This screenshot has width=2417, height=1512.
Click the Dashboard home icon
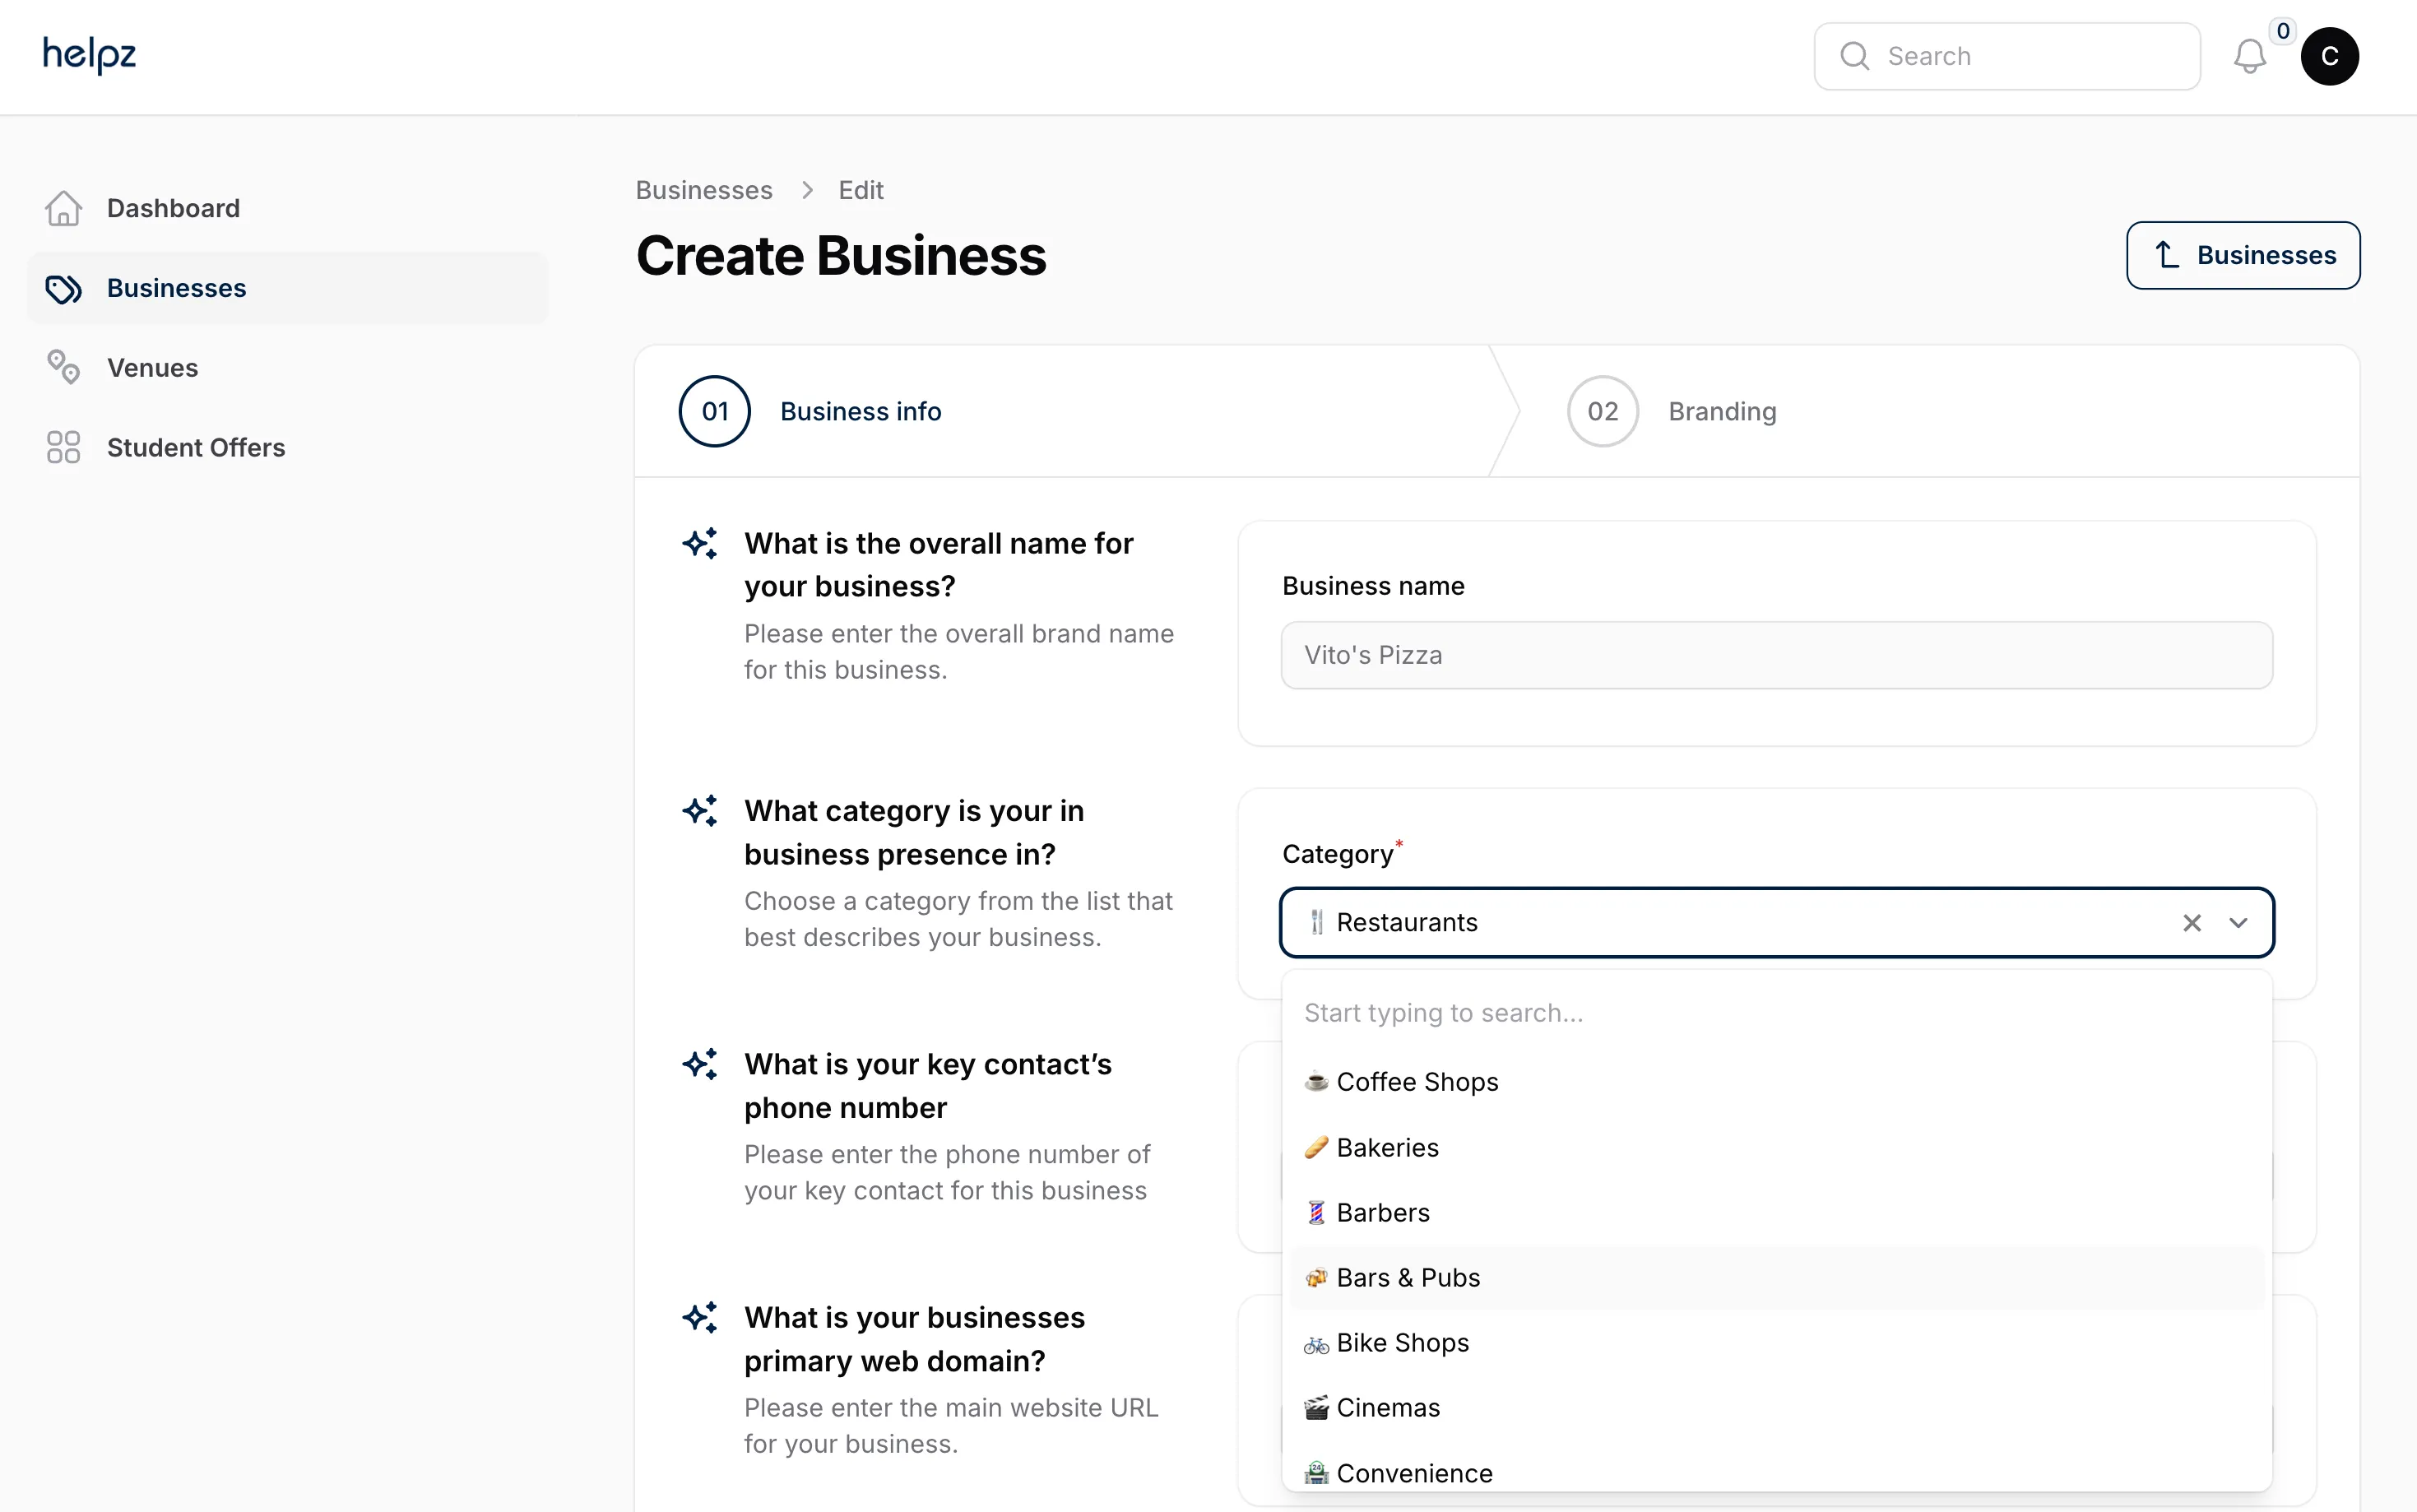(x=63, y=208)
